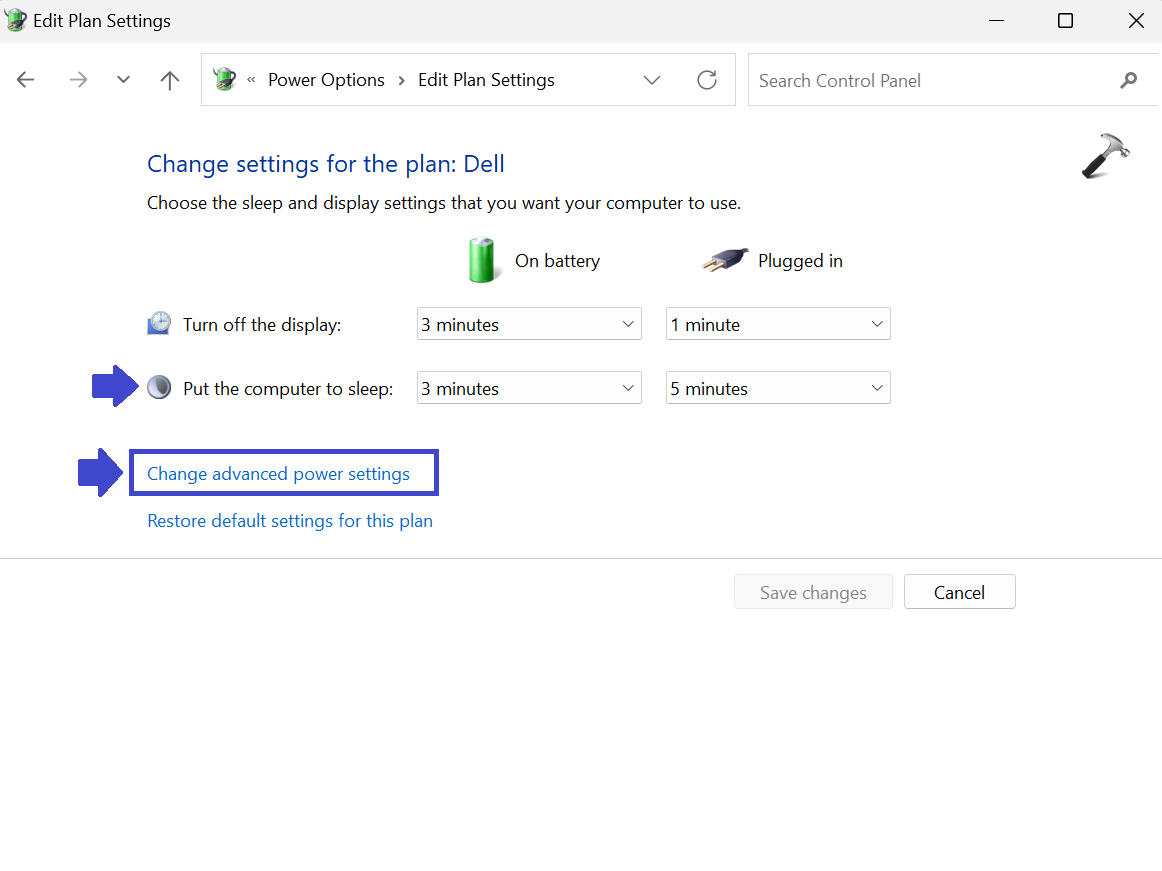The height and width of the screenshot is (871, 1162).
Task: Refresh the Control Panel page
Action: [x=707, y=80]
